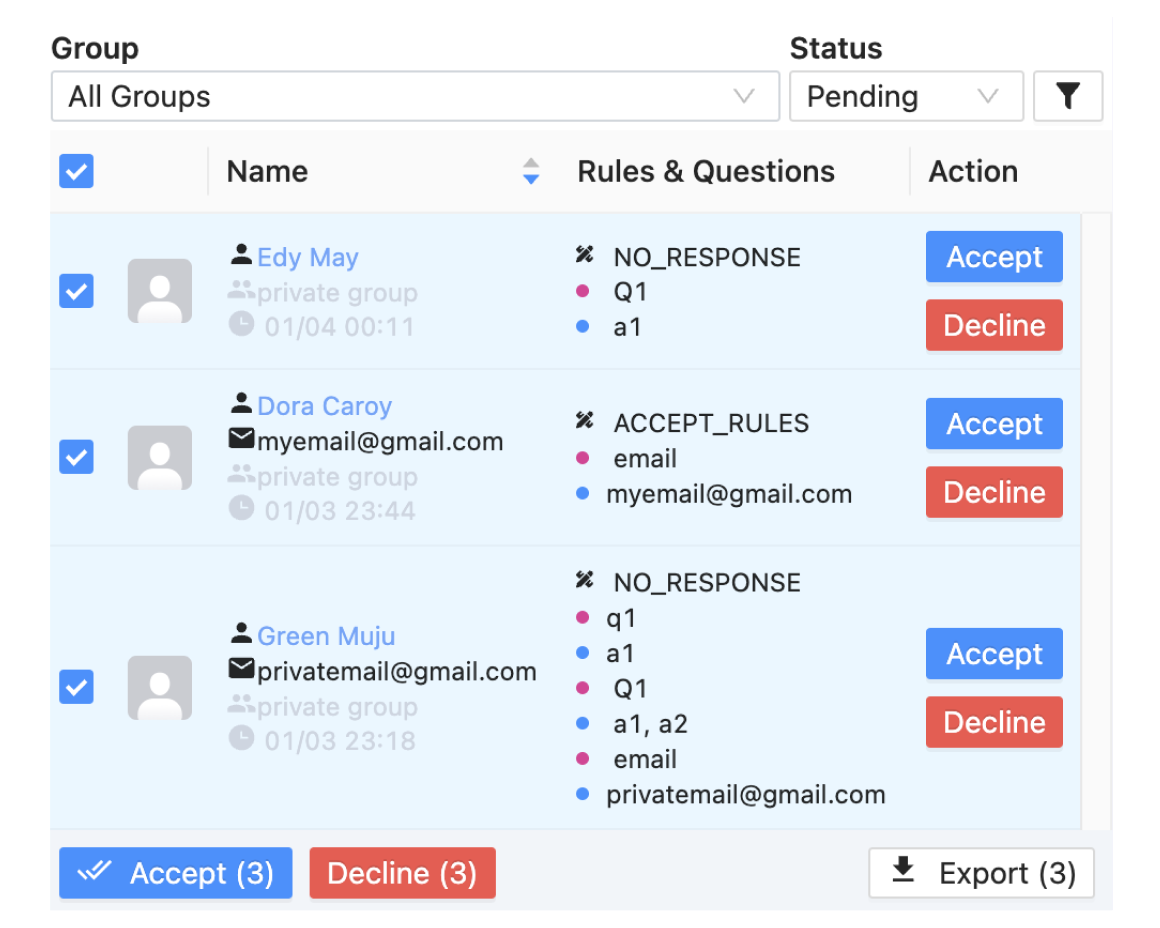The height and width of the screenshot is (928, 1160).
Task: Toggle Green Muju's selection checkbox
Action: tap(76, 687)
